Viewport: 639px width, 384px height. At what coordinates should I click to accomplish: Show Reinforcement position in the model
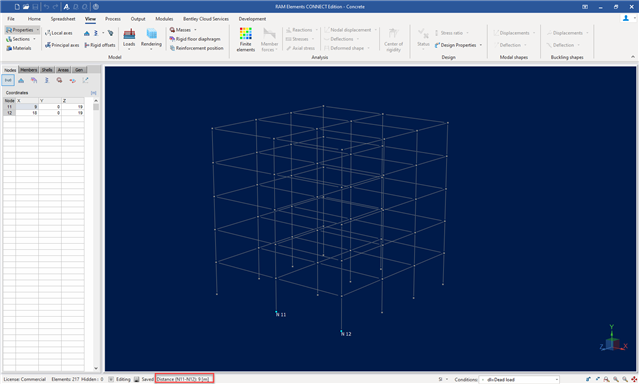click(196, 48)
